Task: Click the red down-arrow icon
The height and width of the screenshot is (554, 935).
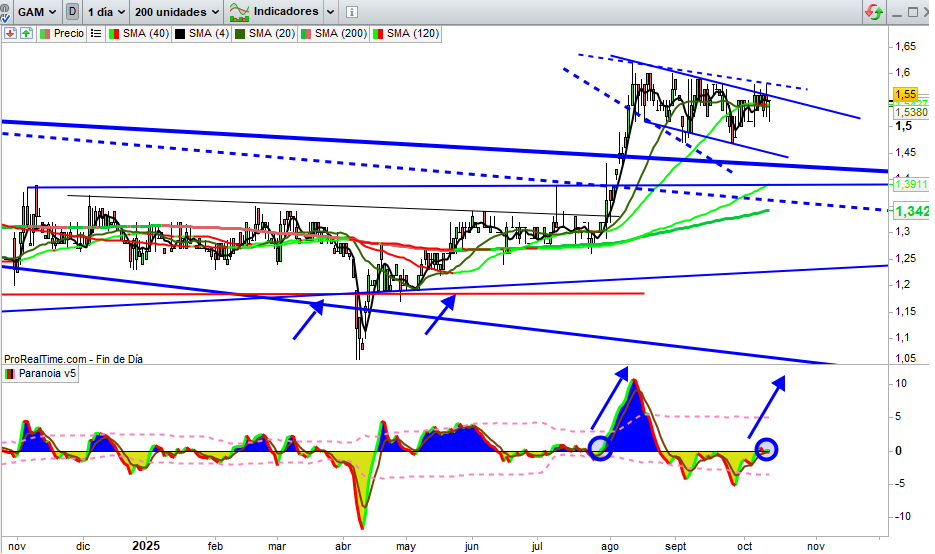Action: point(10,33)
